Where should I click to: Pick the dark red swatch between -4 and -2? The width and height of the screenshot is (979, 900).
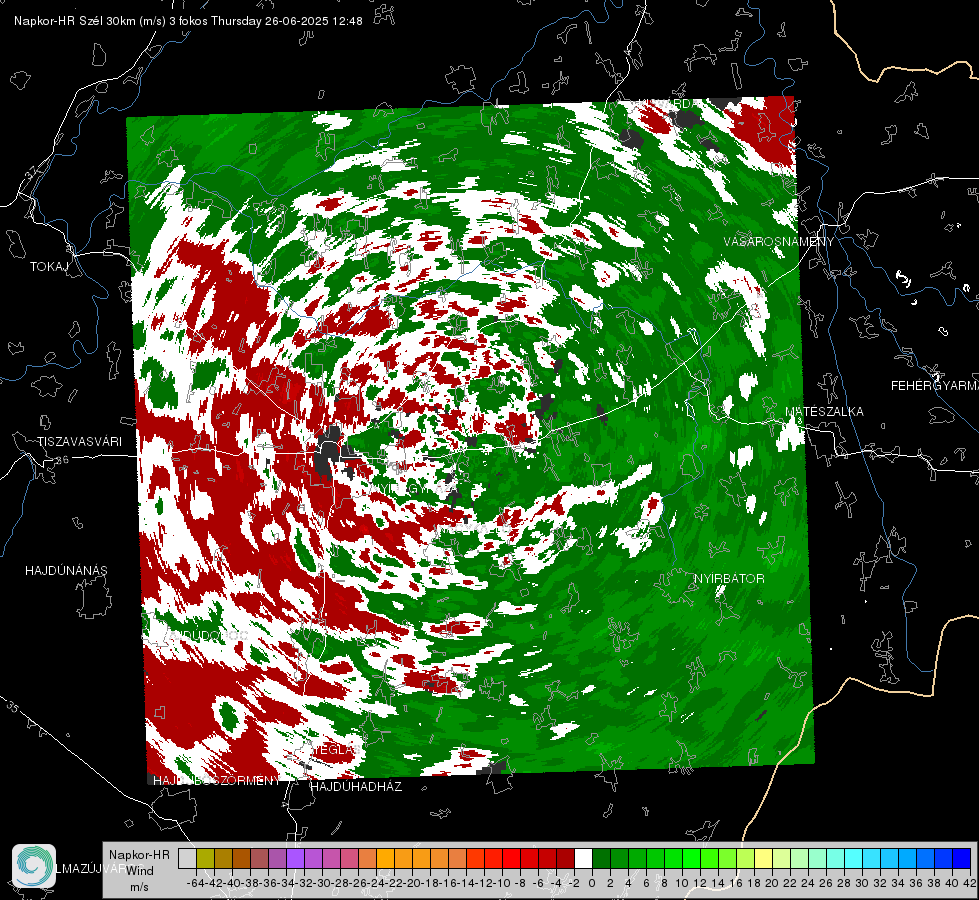point(566,858)
